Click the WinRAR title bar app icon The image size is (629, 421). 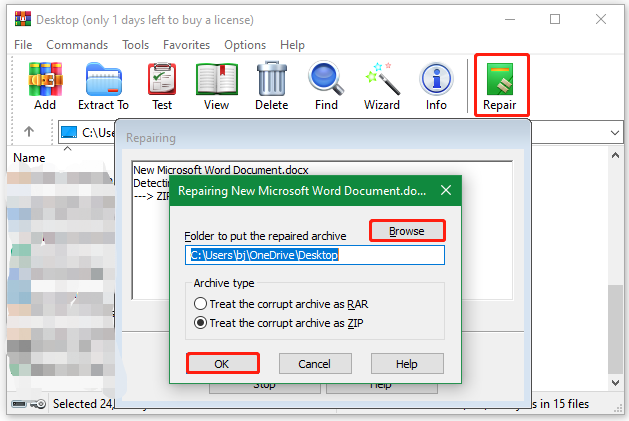coord(23,19)
